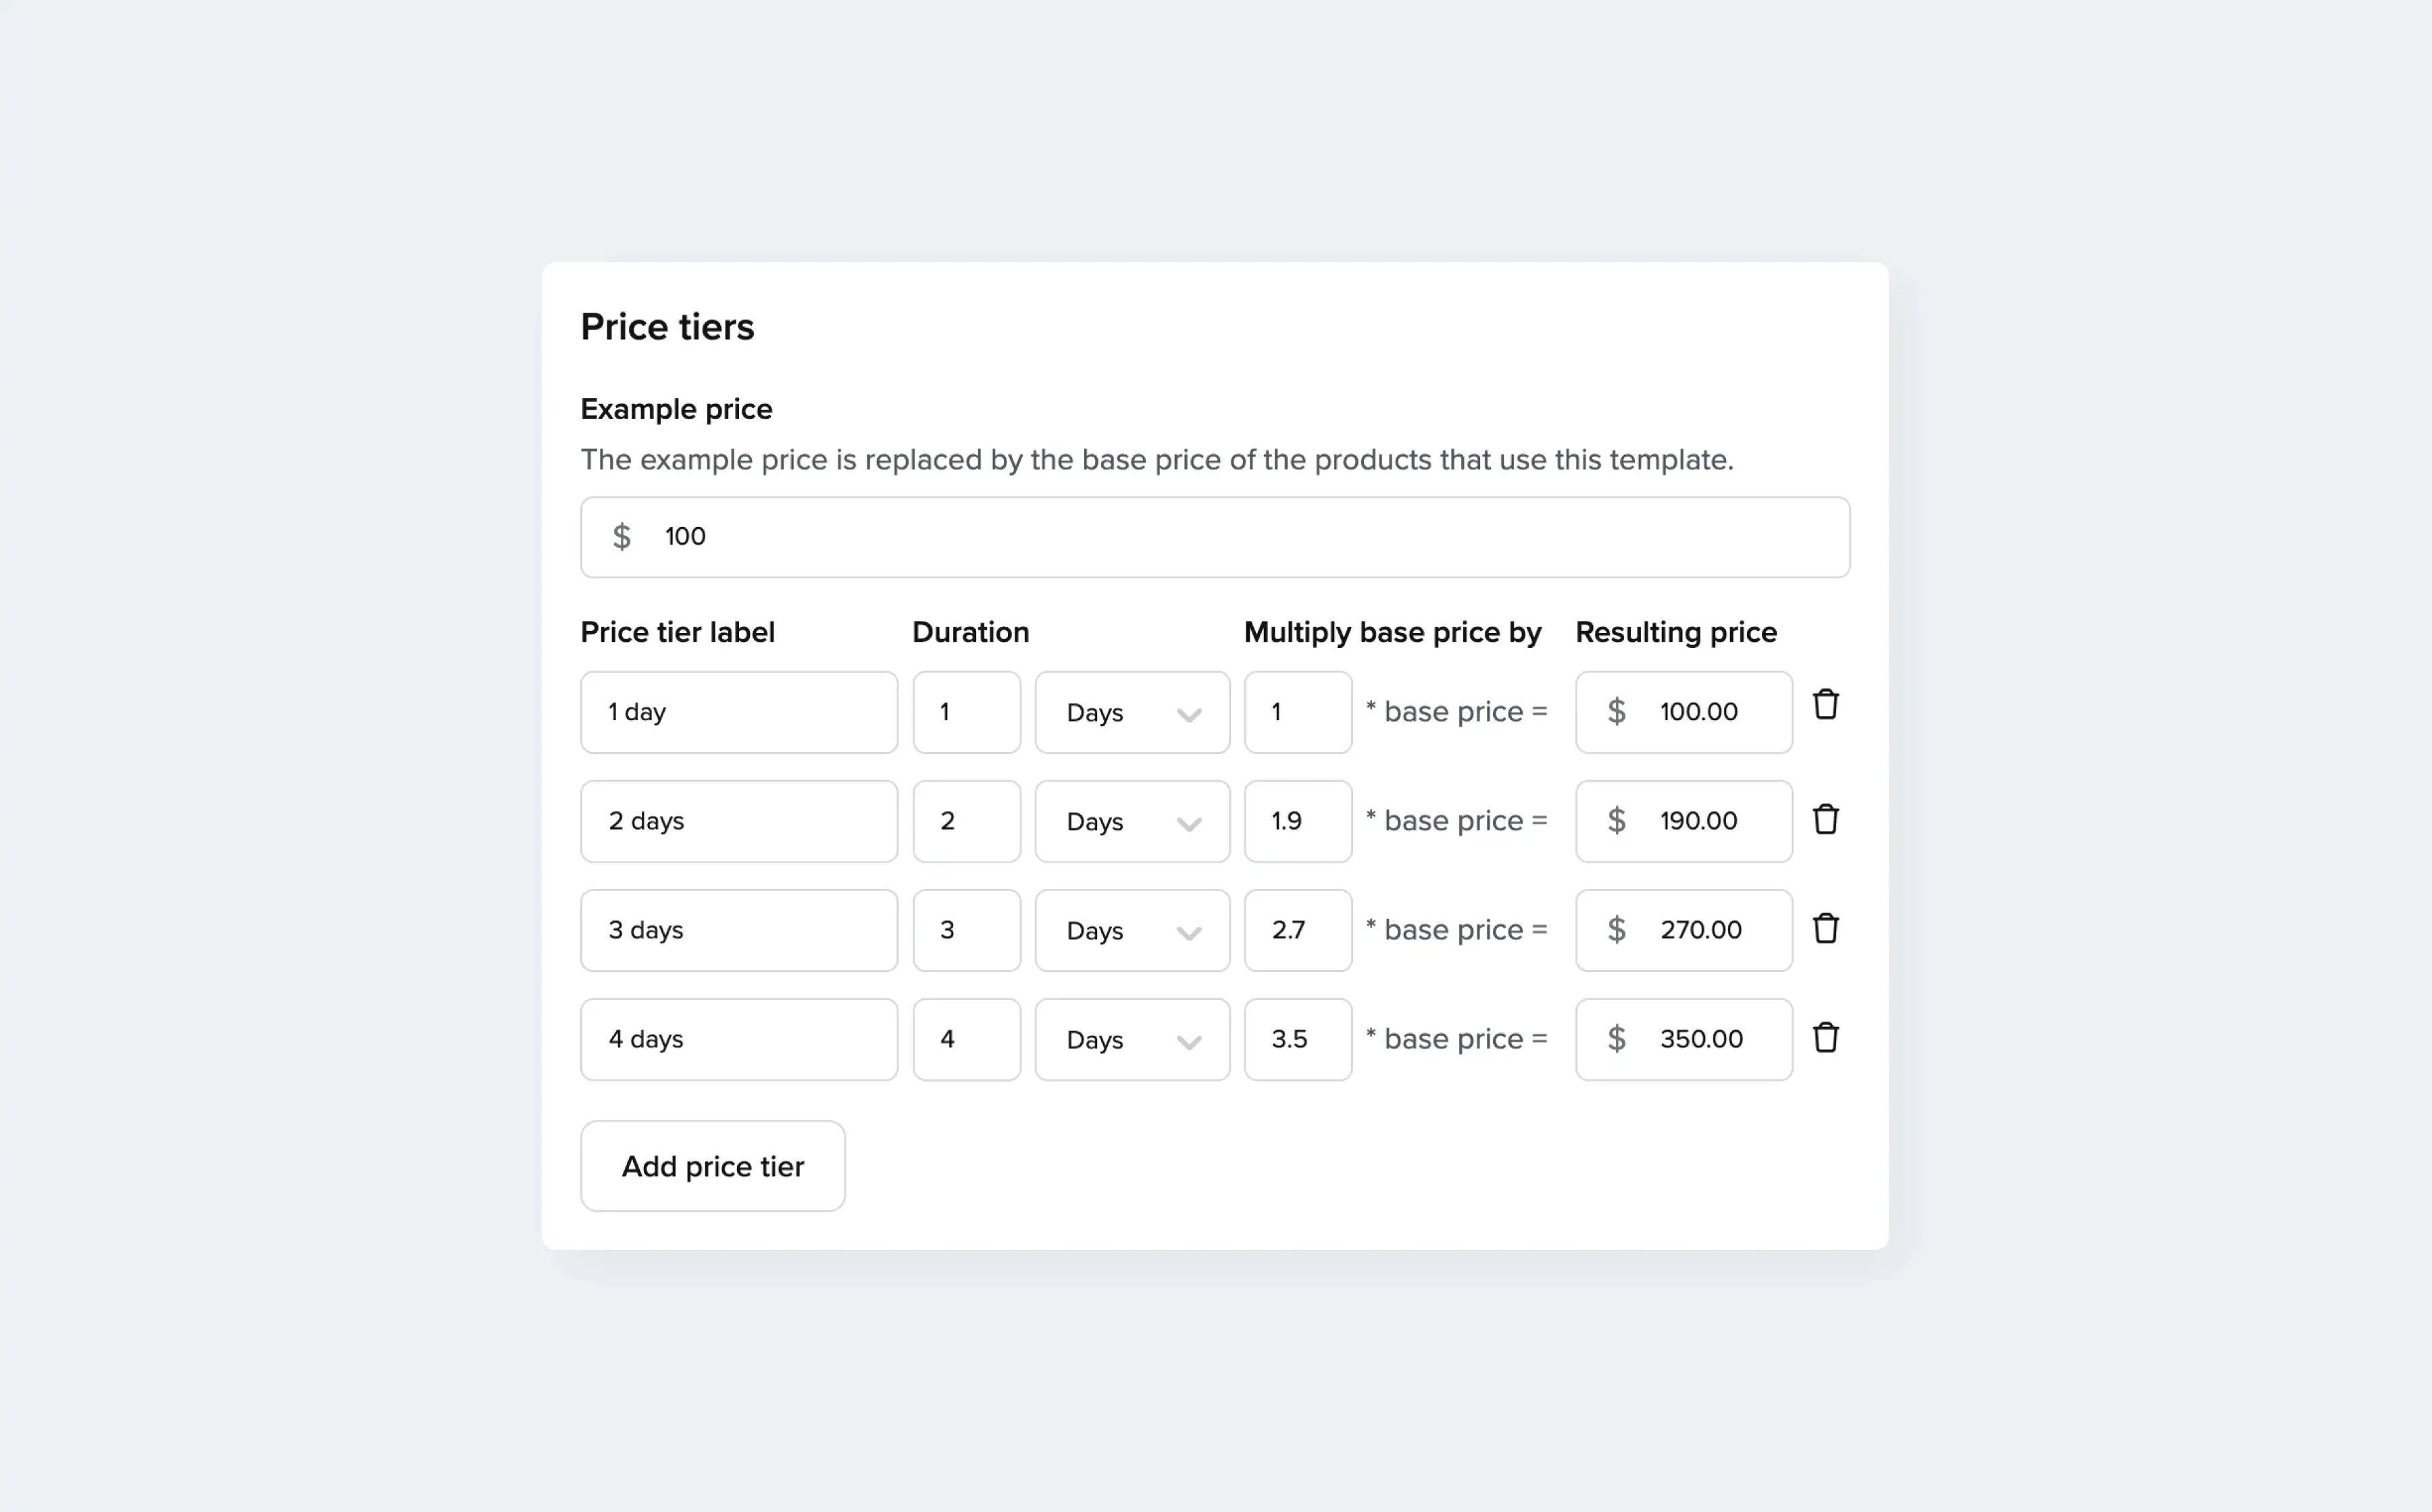Select the 1 day label field

pyautogui.click(x=738, y=711)
